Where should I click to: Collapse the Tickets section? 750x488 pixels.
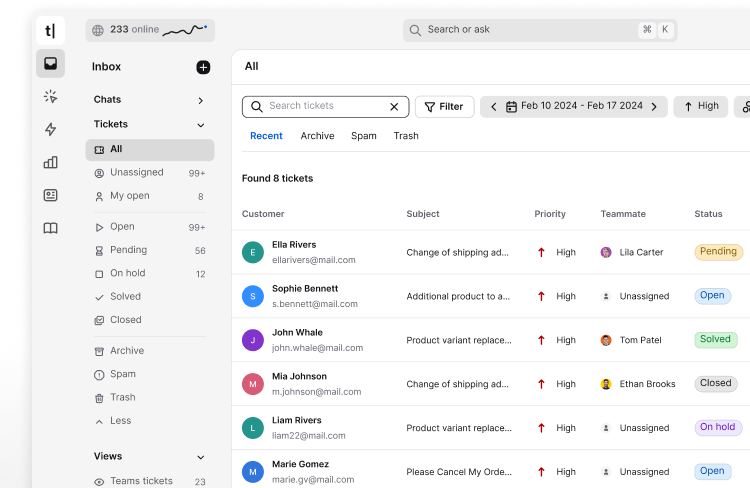(200, 125)
